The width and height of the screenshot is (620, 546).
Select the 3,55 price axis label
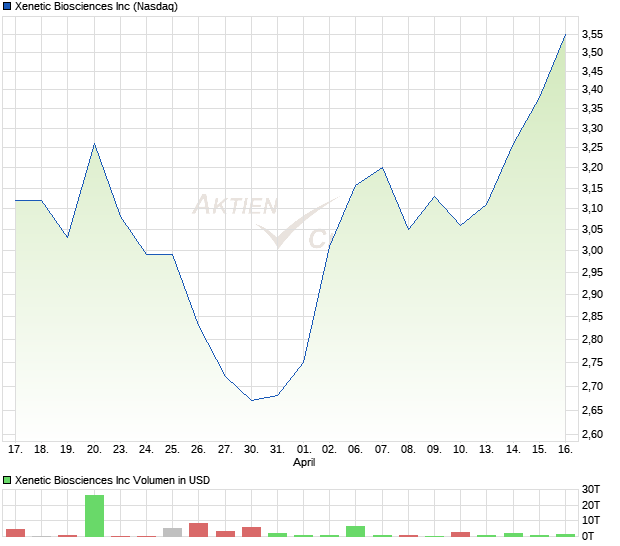(592, 34)
